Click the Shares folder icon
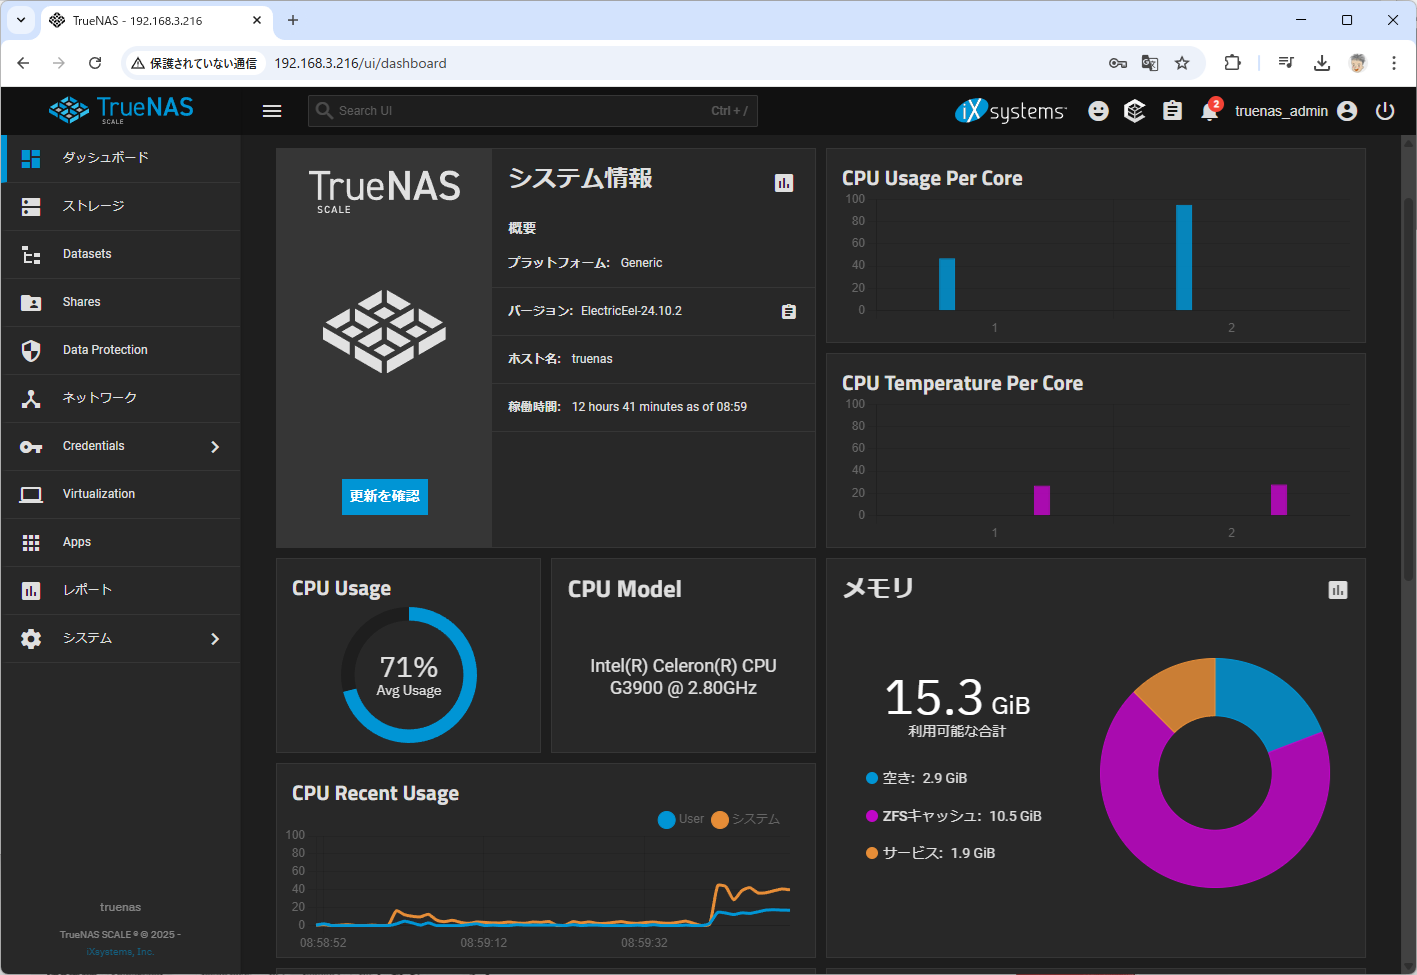 [x=31, y=302]
